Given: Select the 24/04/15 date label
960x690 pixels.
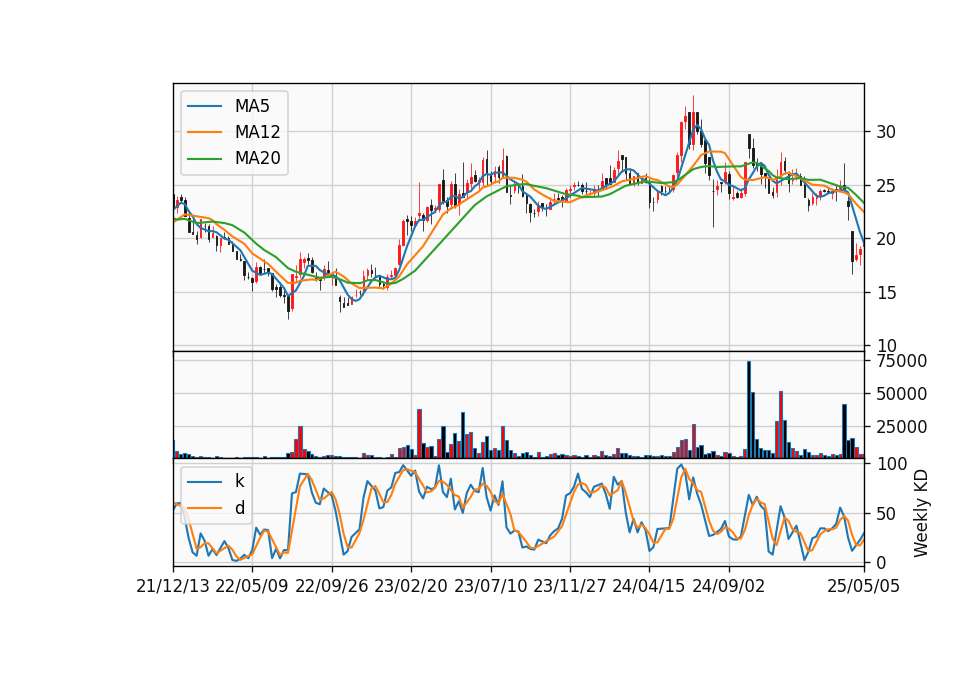Looking at the screenshot, I should (649, 586).
